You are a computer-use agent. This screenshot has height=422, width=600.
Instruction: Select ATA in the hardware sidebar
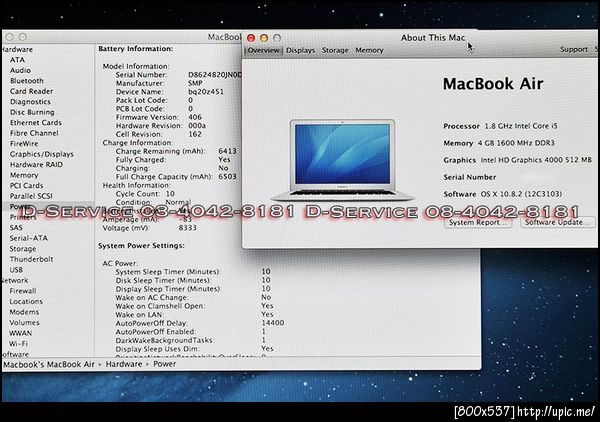click(17, 60)
